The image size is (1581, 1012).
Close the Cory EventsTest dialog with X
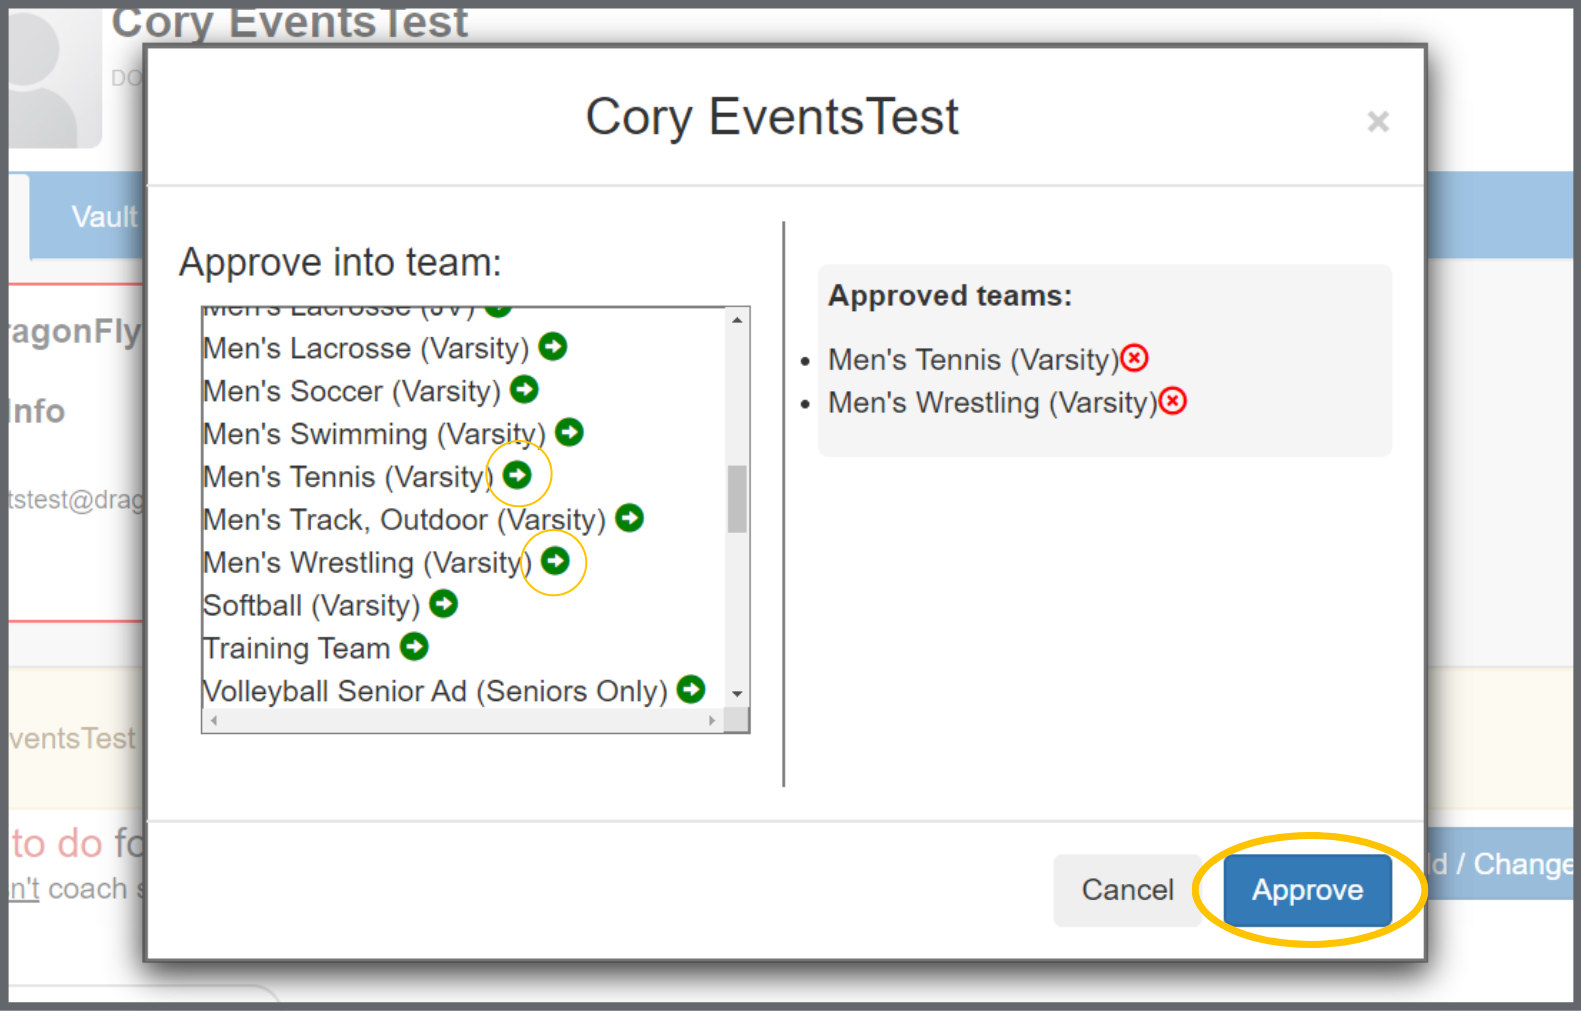(1378, 122)
